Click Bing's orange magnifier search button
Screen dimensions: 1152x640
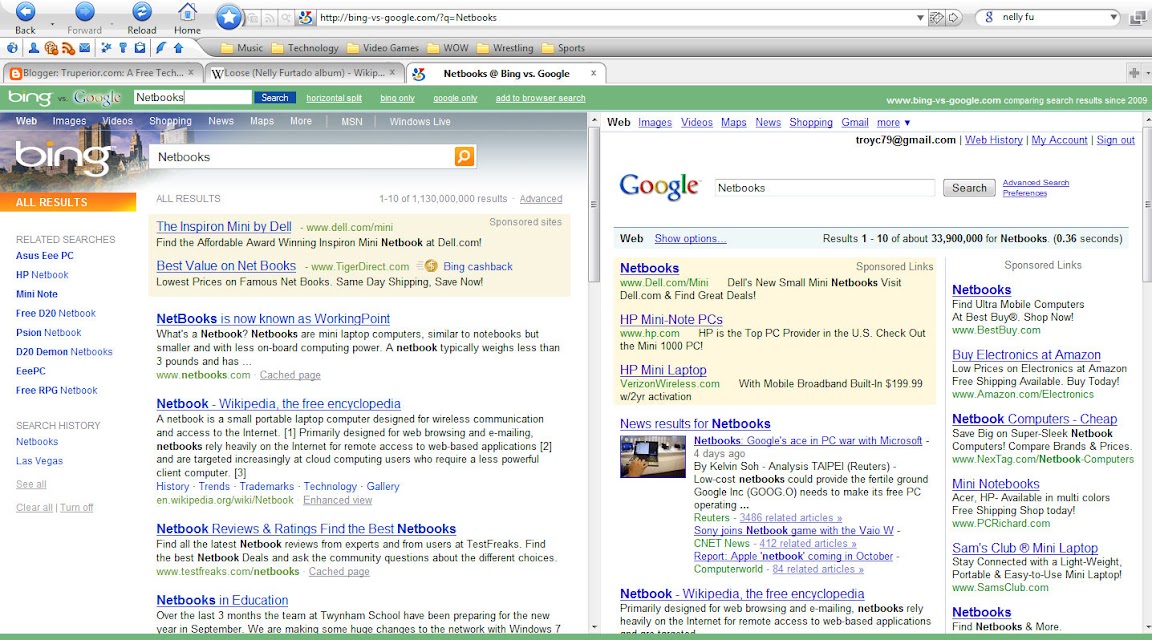464,156
